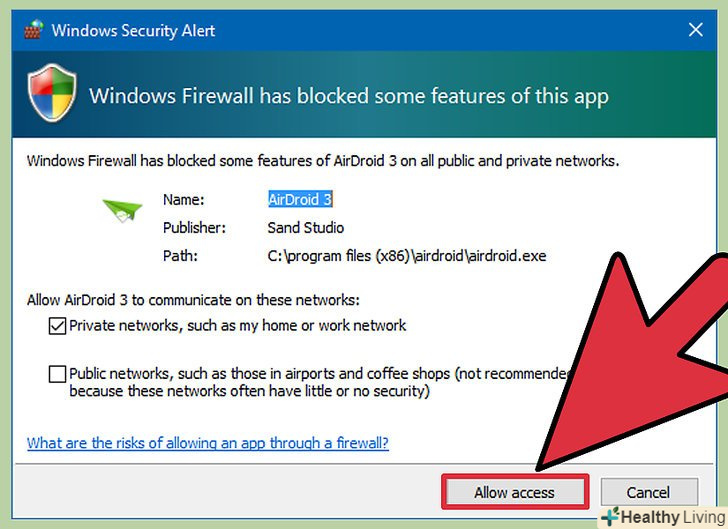Viewport: 728px width, 529px height.
Task: Uncheck the Private networks checkbox
Action: coord(57,325)
